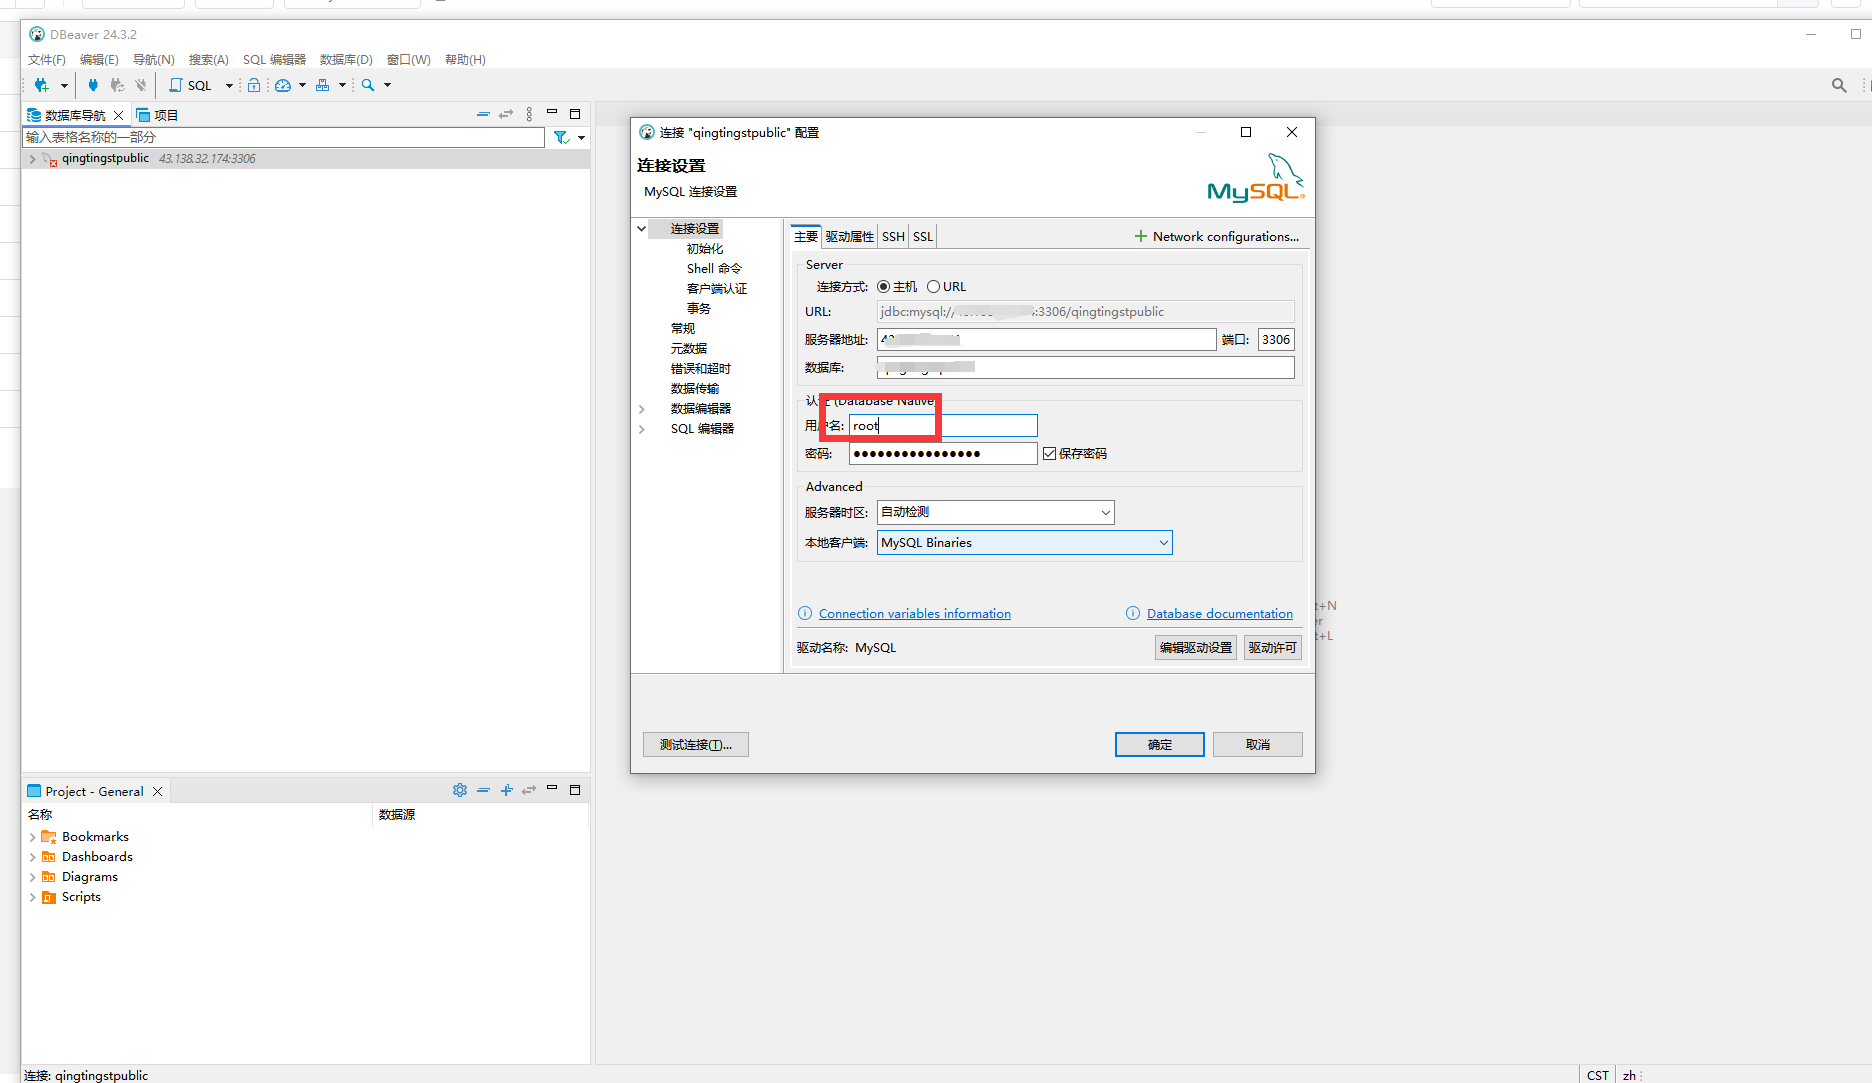
Task: Click the Bookmarks folder icon
Action: [48, 837]
